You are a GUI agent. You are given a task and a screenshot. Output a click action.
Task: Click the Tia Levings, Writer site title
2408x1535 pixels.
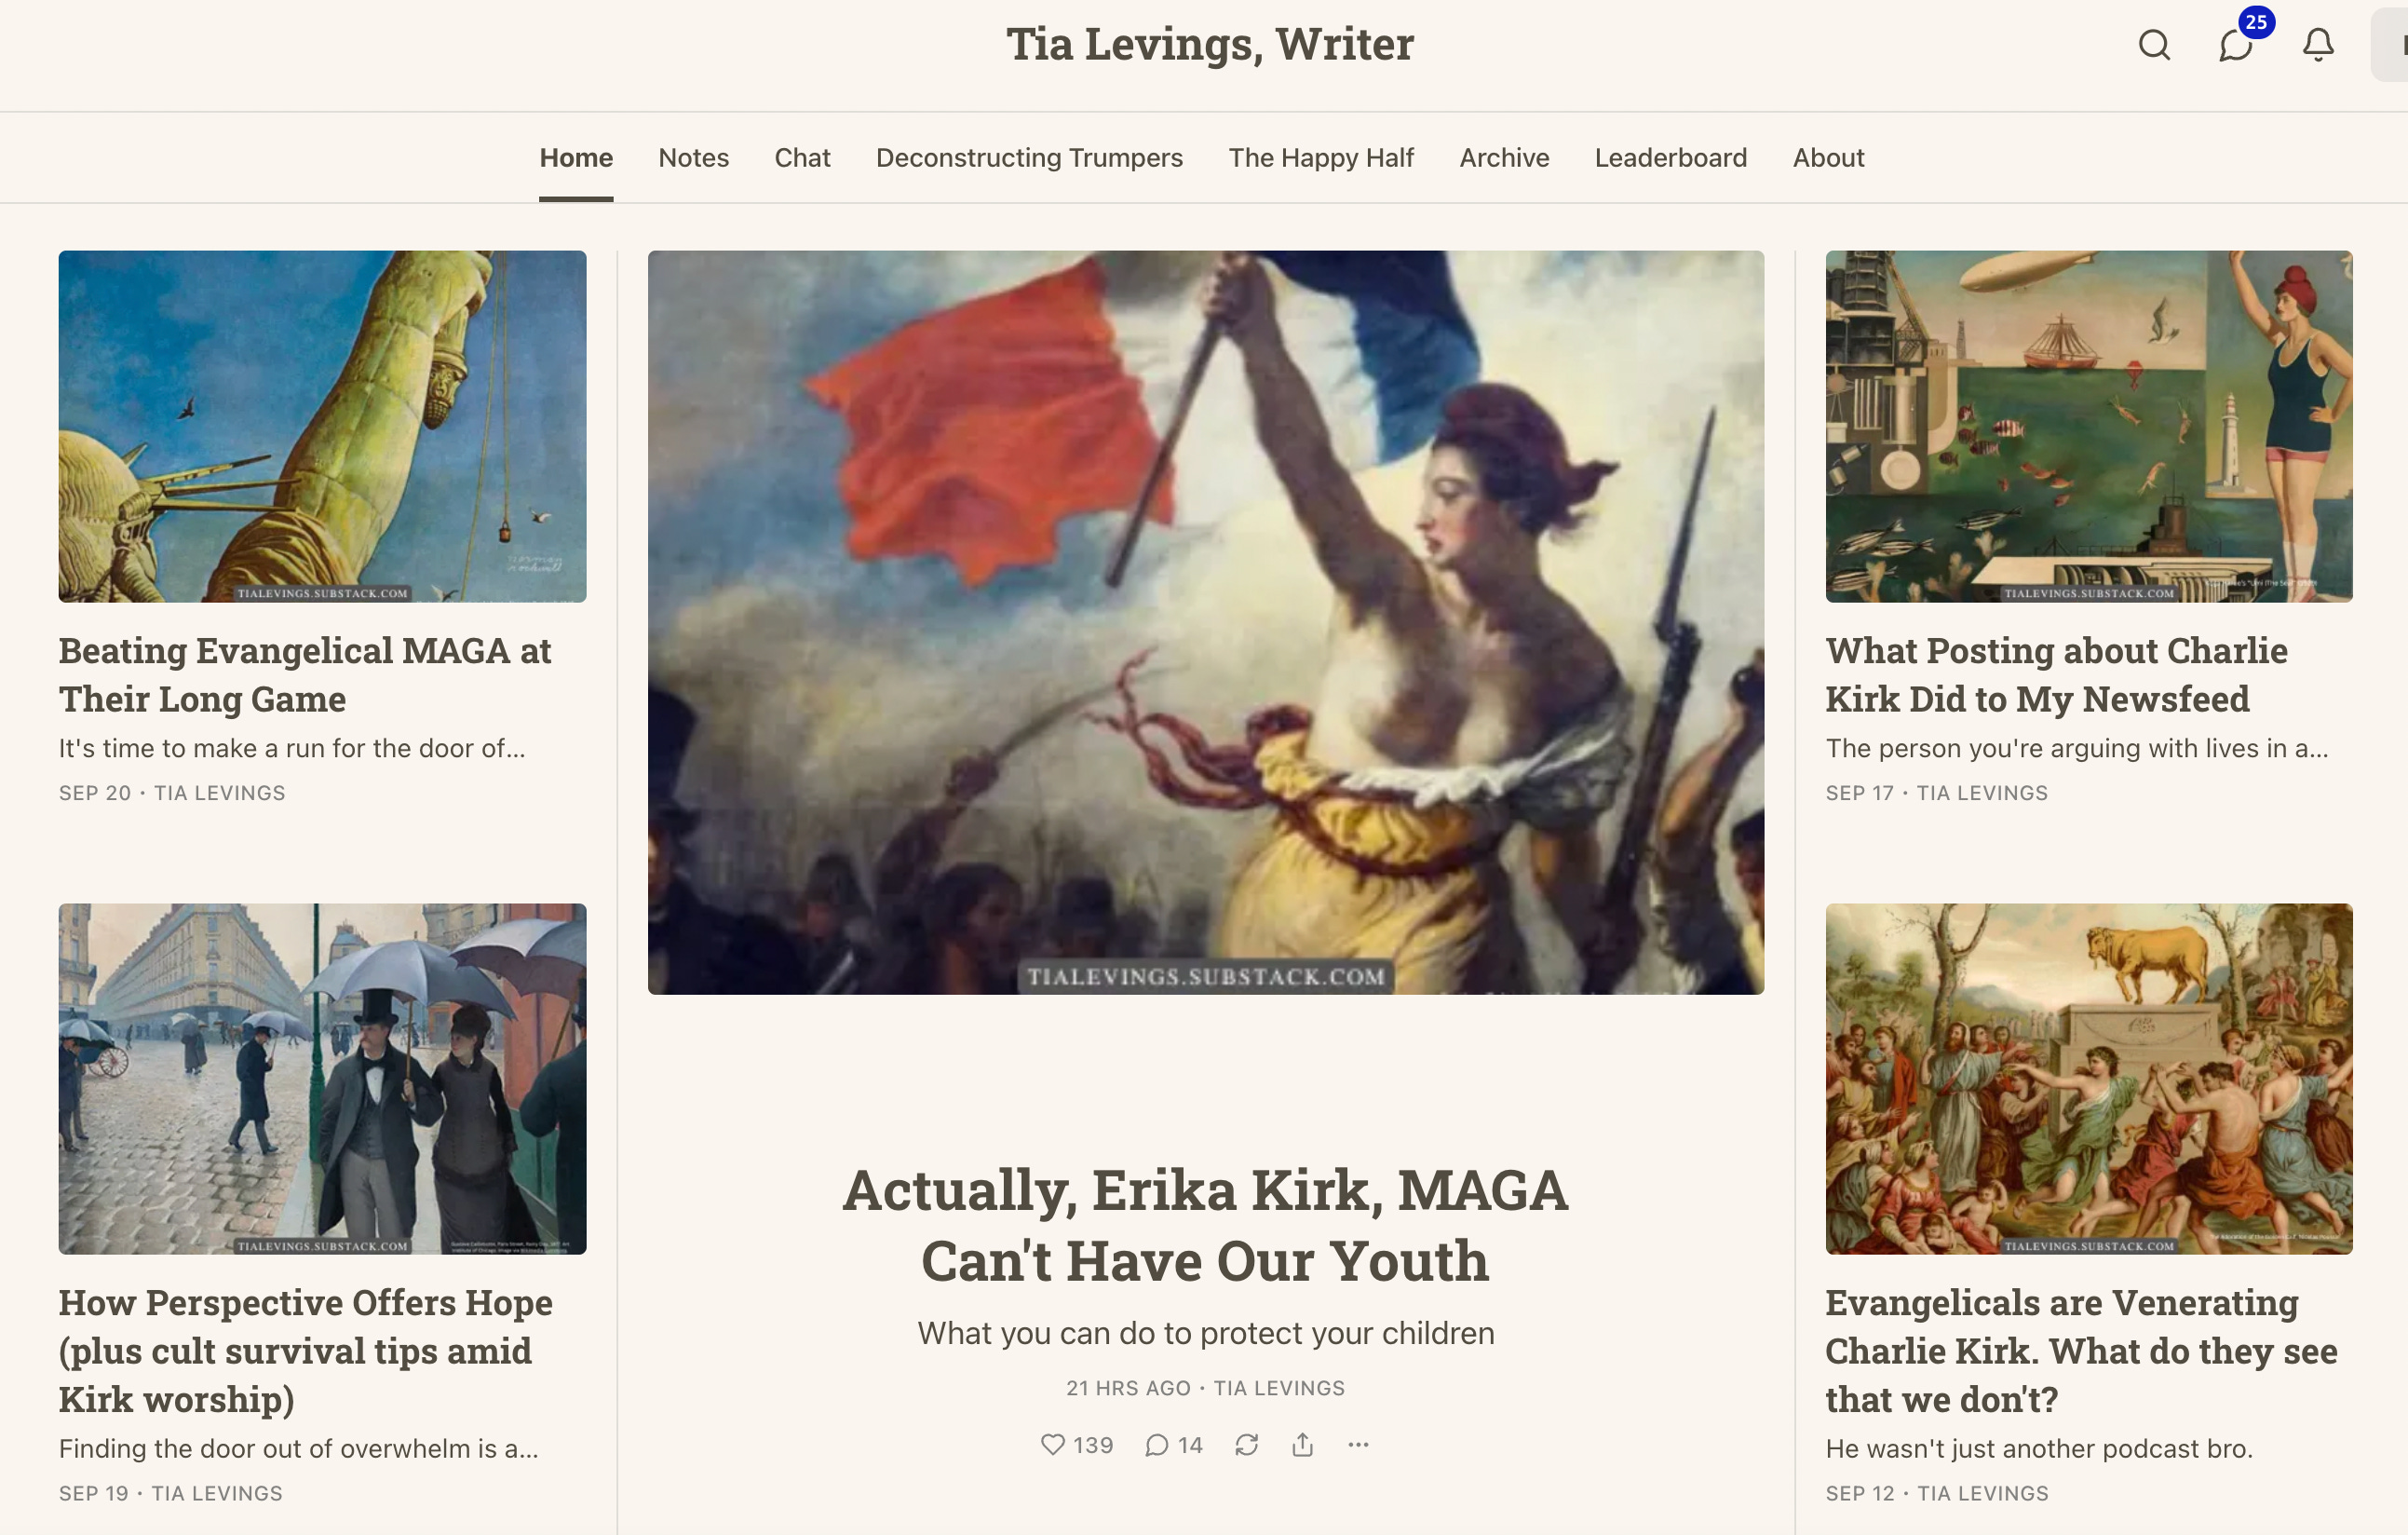tap(1210, 44)
